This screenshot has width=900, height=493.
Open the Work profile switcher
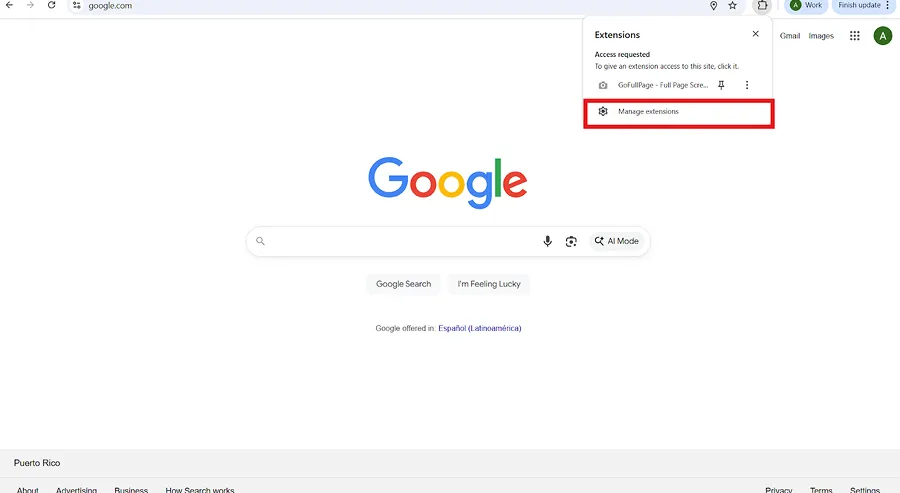806,5
